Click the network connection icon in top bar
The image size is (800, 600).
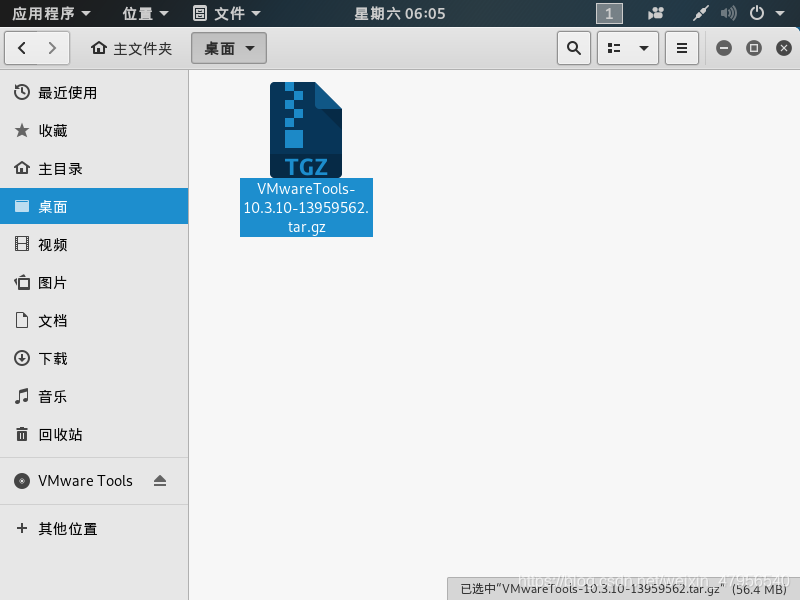click(701, 13)
